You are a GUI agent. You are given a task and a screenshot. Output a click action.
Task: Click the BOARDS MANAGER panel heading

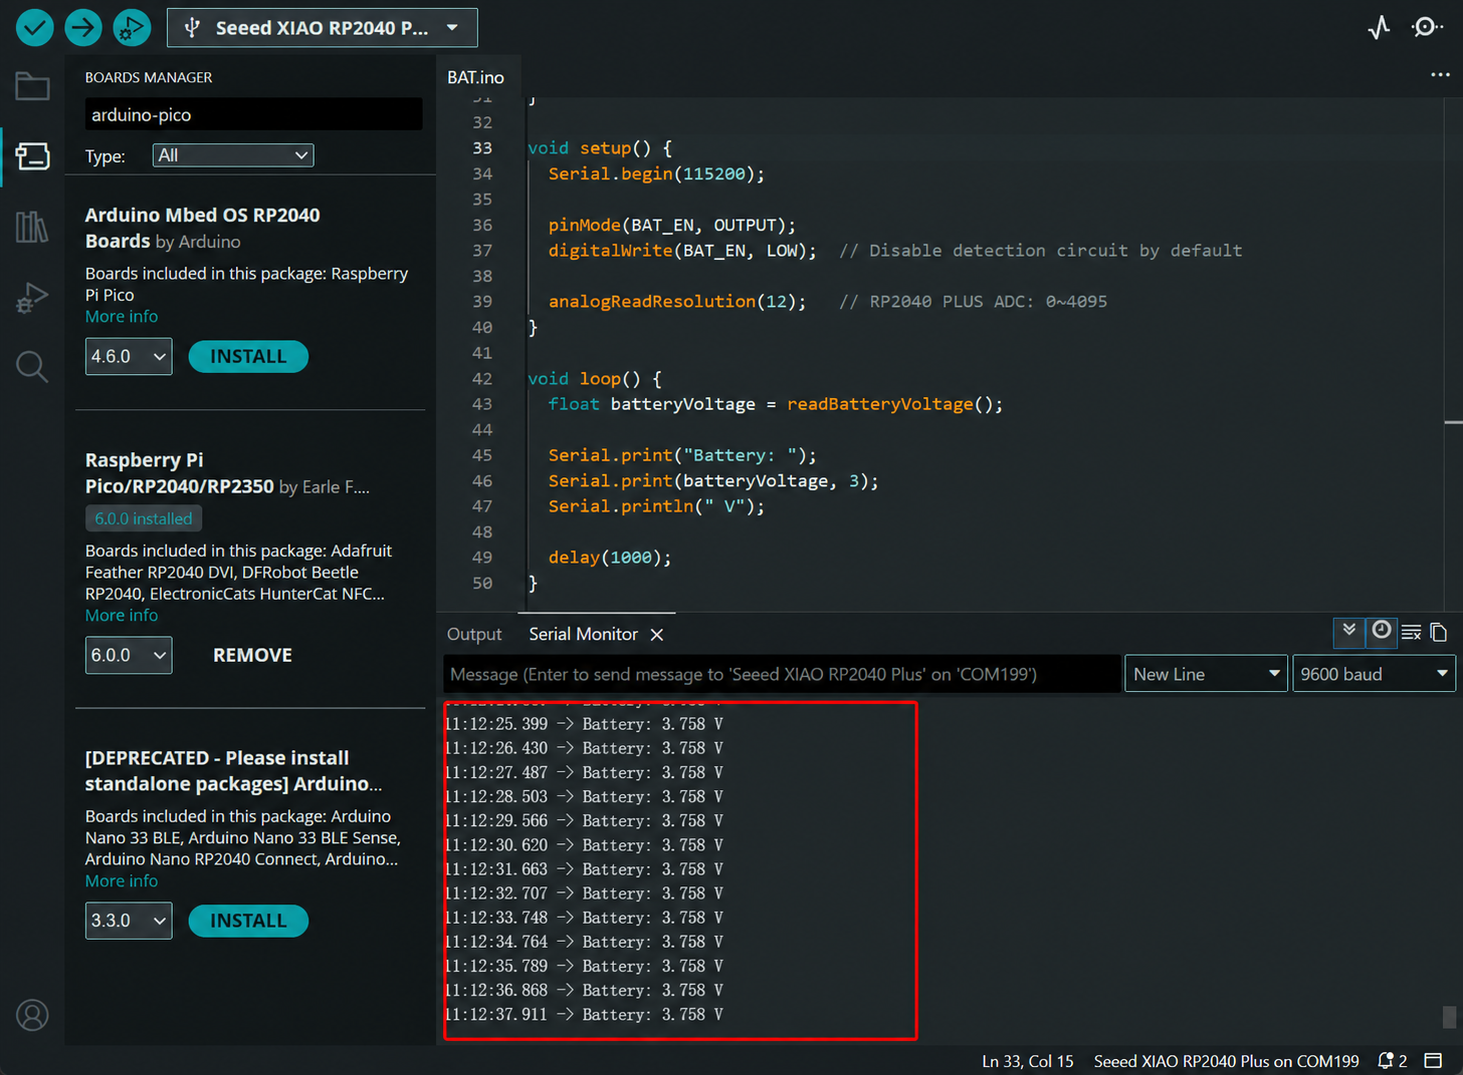click(148, 77)
